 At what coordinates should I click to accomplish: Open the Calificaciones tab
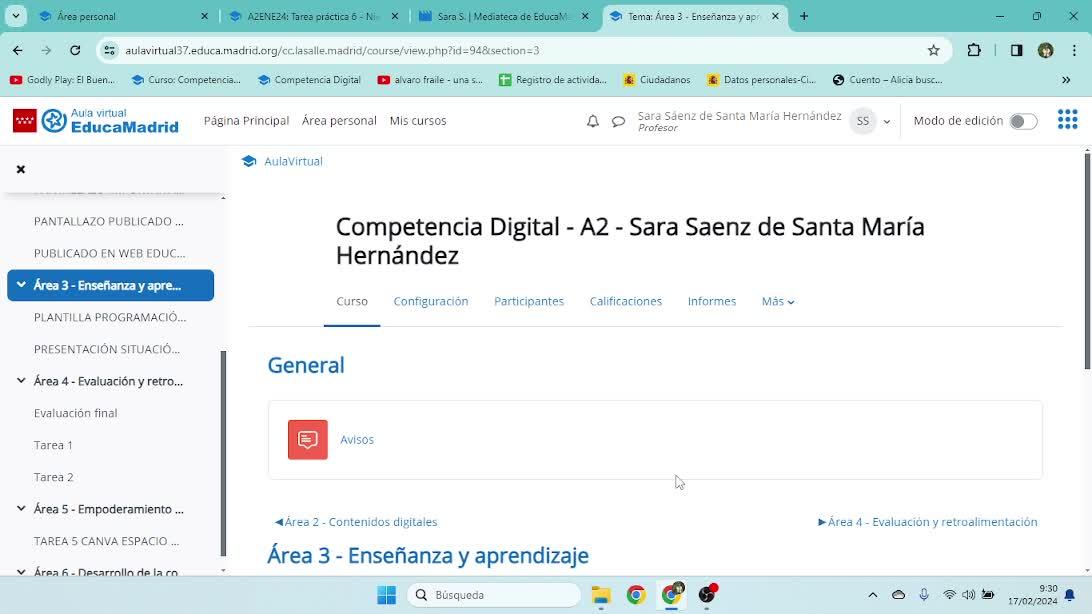tap(625, 301)
